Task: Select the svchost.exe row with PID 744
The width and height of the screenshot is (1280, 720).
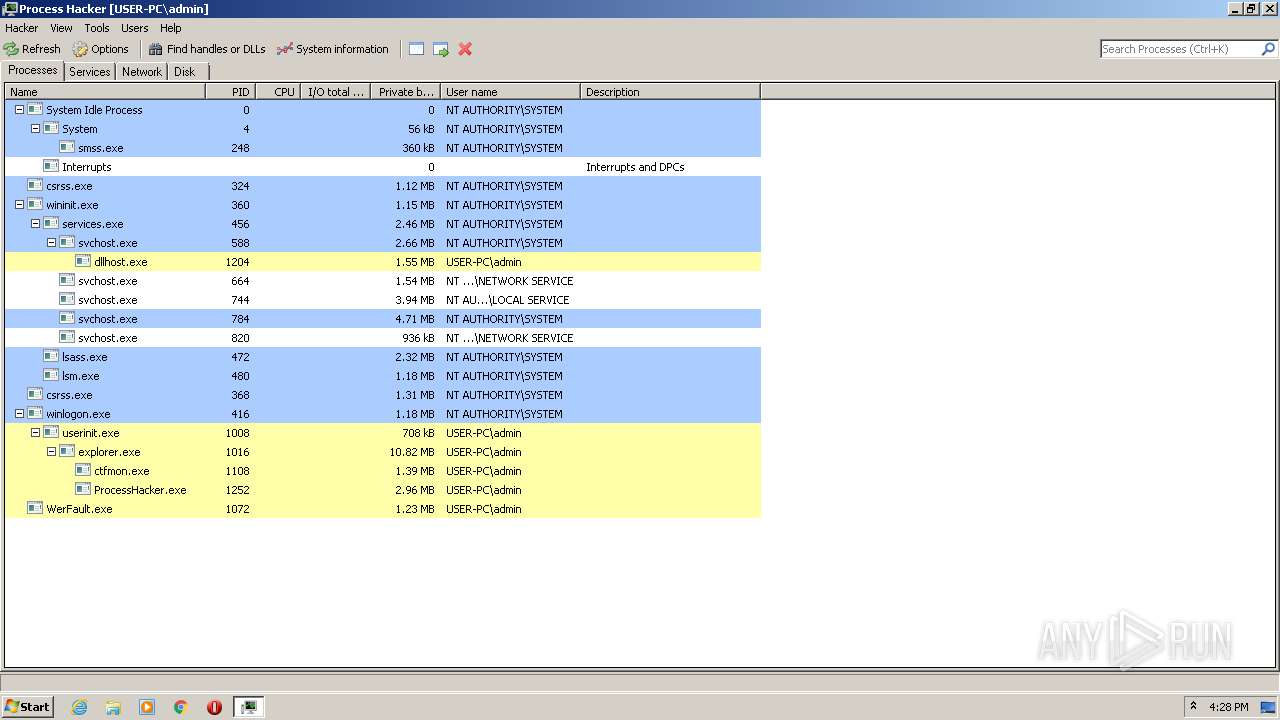Action: click(x=383, y=300)
